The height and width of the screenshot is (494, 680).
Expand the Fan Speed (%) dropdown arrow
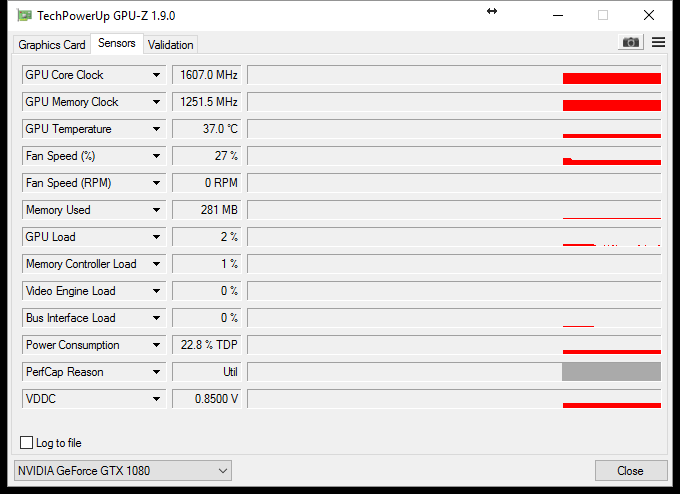tap(157, 156)
